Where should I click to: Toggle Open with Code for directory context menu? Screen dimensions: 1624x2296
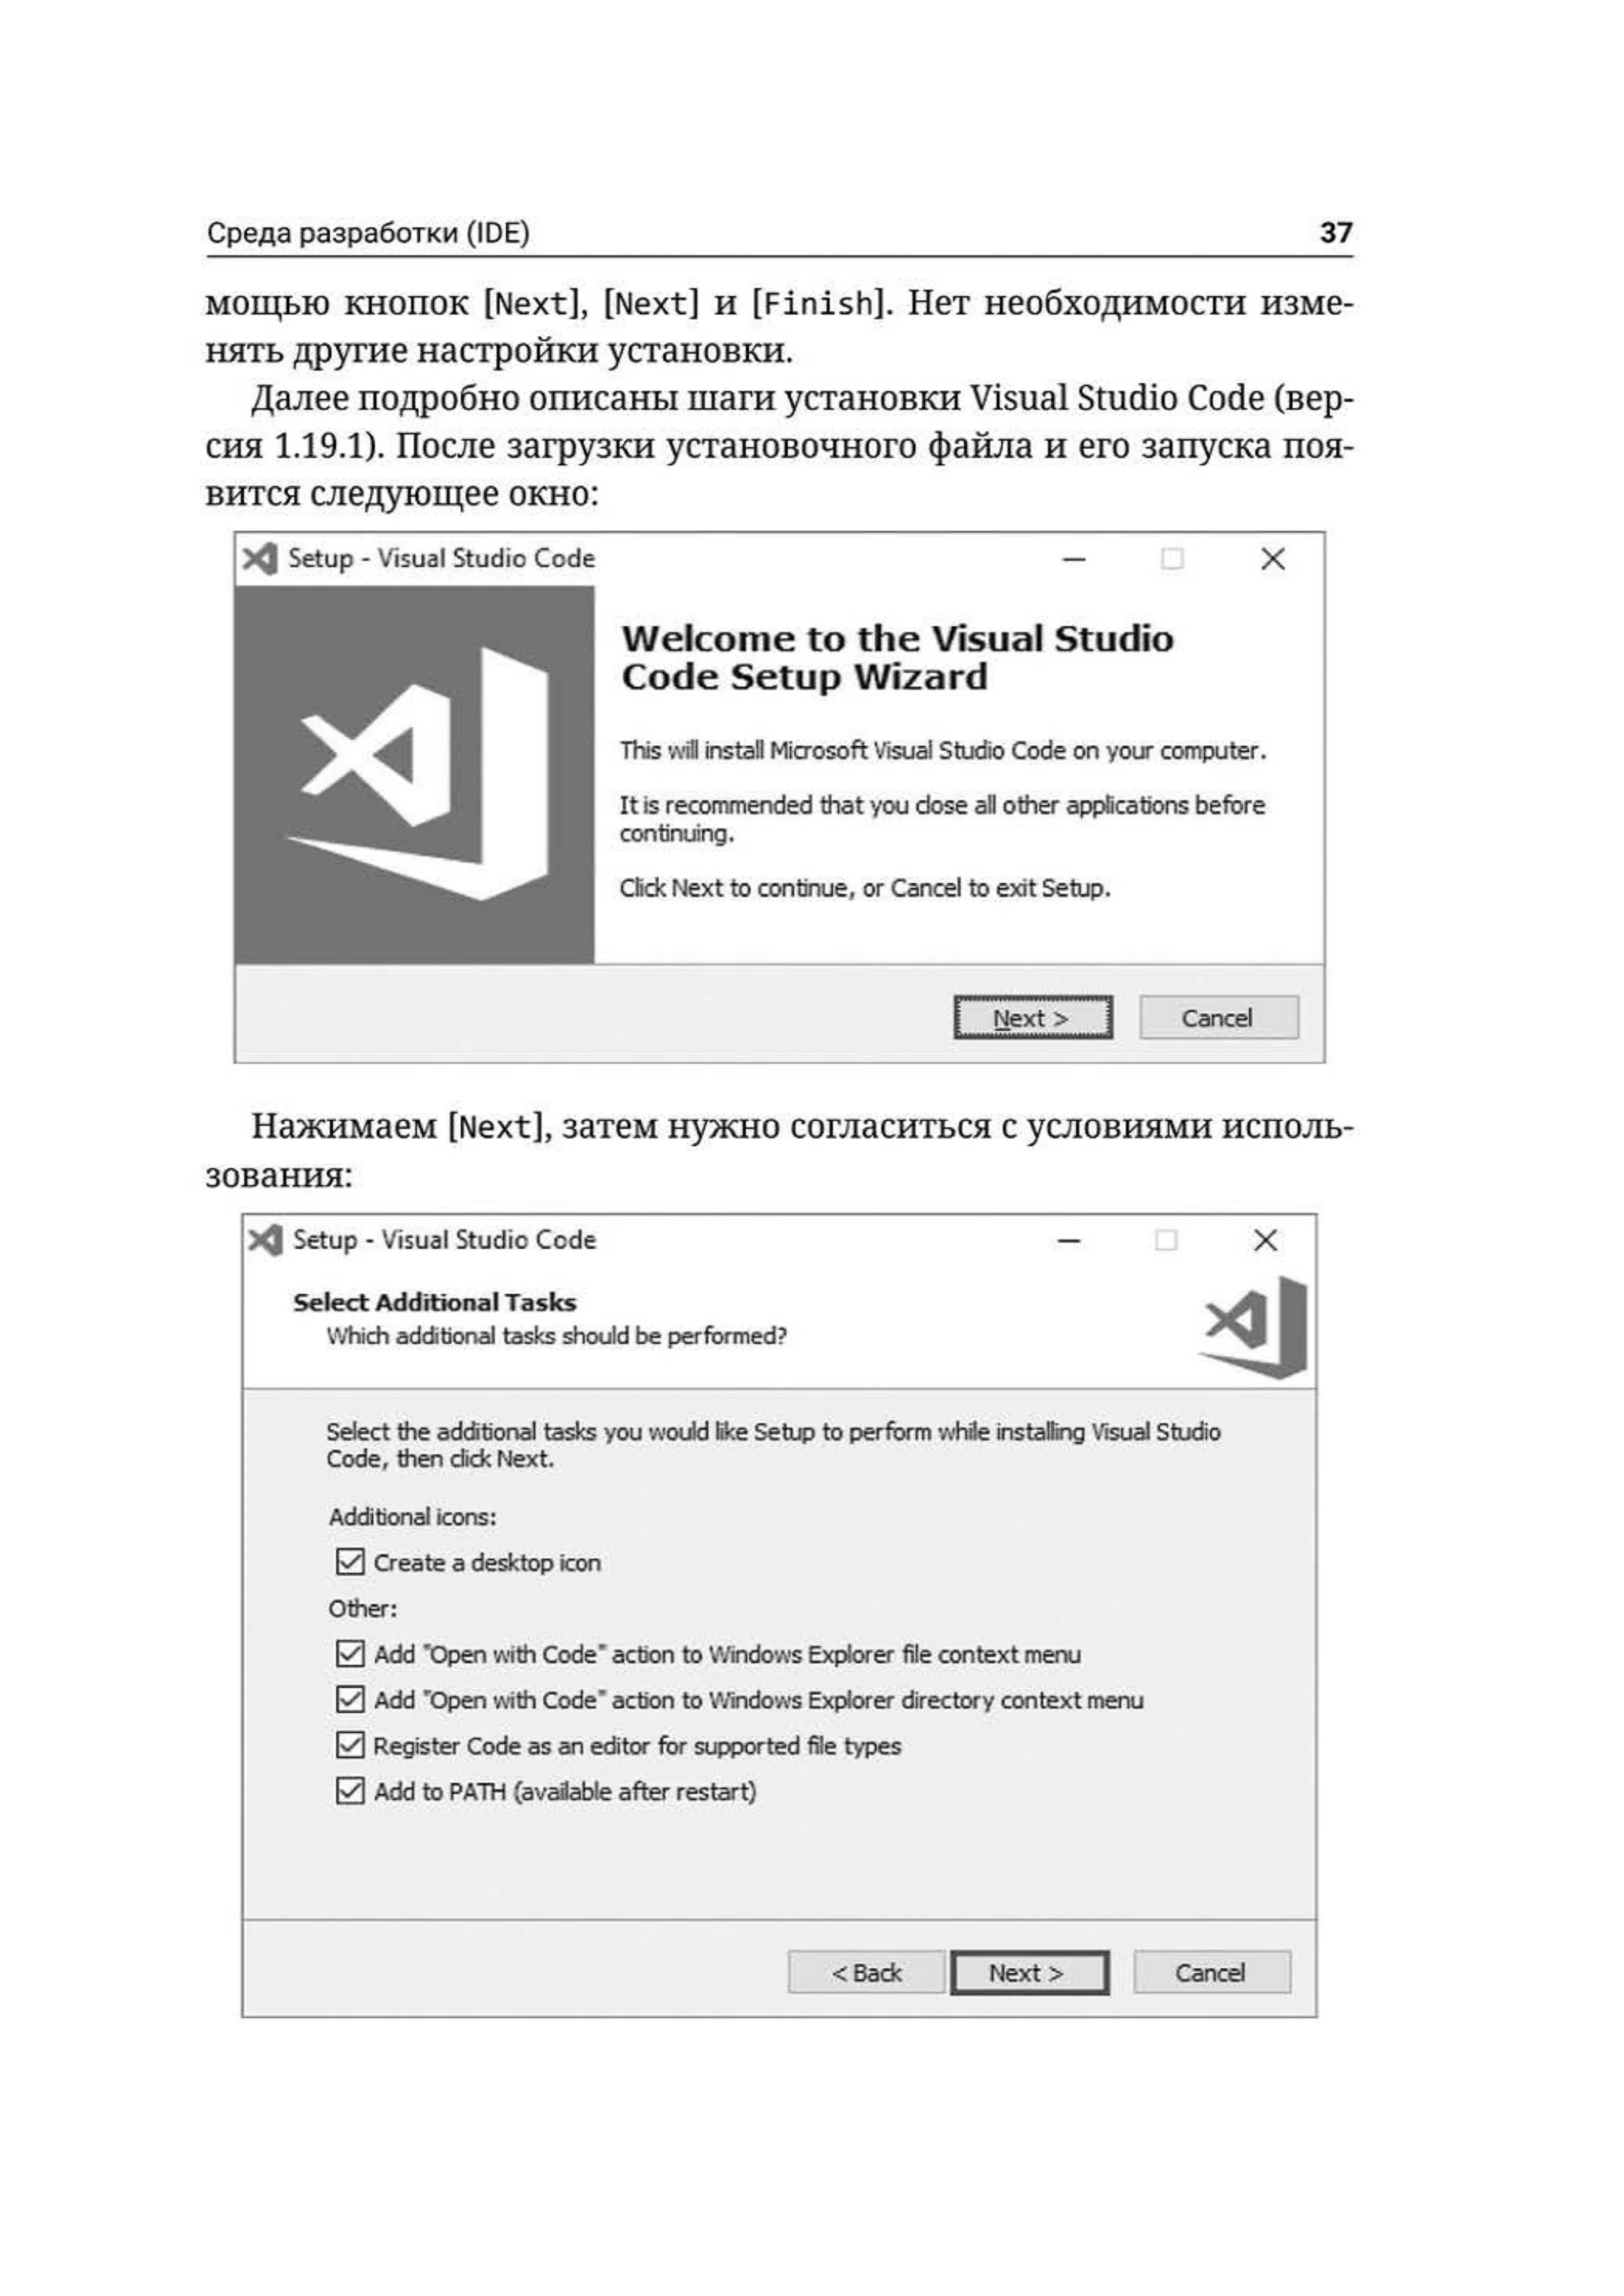350,1699
